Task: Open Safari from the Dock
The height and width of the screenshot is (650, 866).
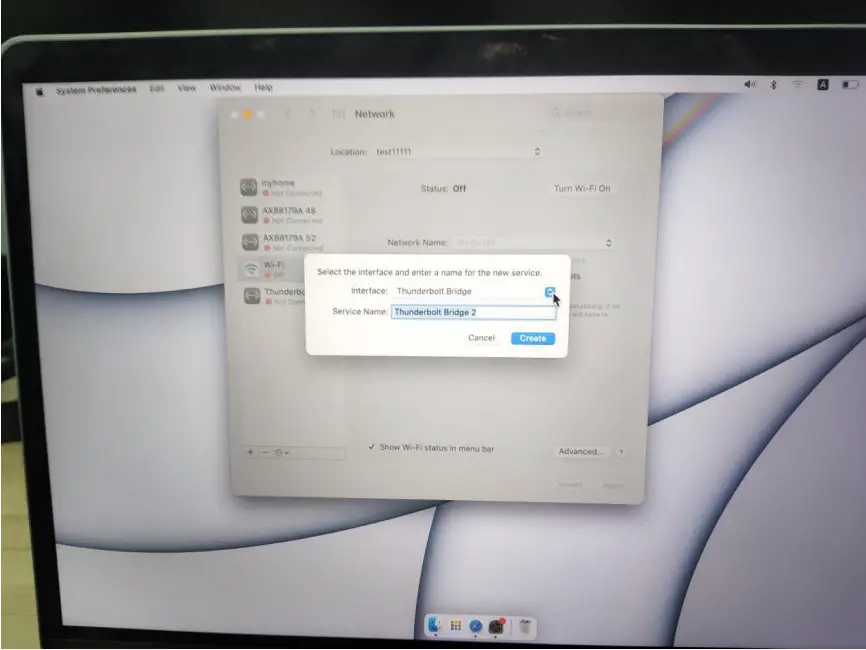Action: tap(476, 626)
